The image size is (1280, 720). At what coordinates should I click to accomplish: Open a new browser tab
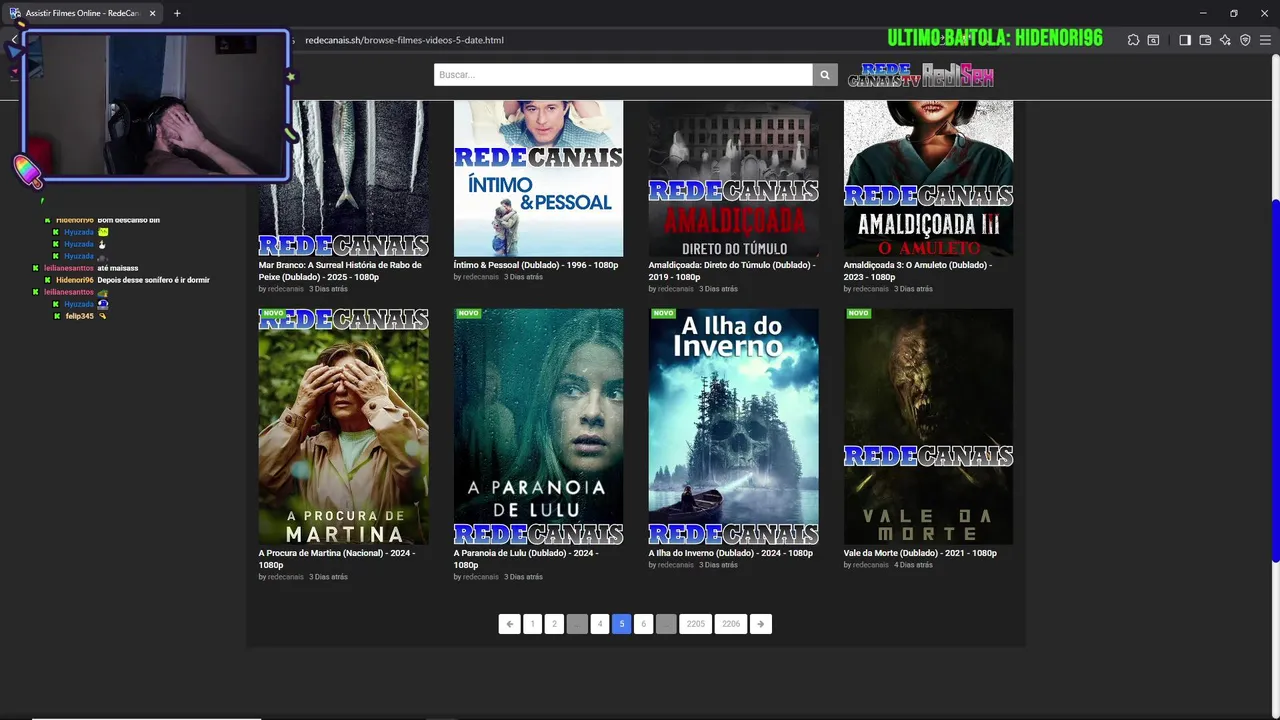[x=177, y=13]
